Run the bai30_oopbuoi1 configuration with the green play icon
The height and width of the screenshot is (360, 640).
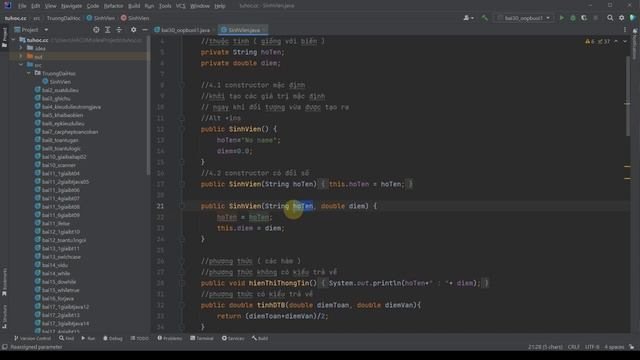point(562,18)
